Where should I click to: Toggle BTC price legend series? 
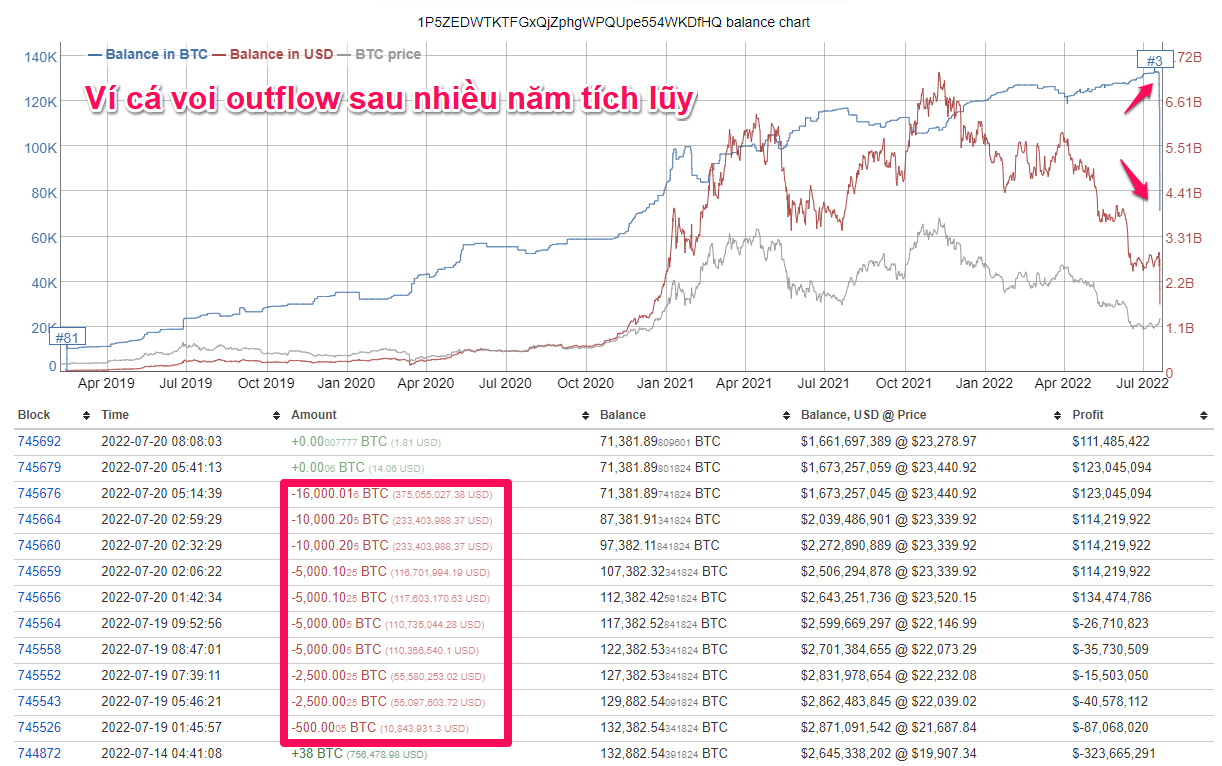coord(388,54)
